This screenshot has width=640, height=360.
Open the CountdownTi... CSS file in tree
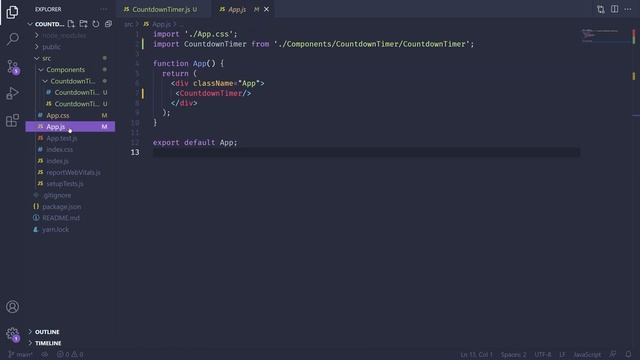click(77, 93)
